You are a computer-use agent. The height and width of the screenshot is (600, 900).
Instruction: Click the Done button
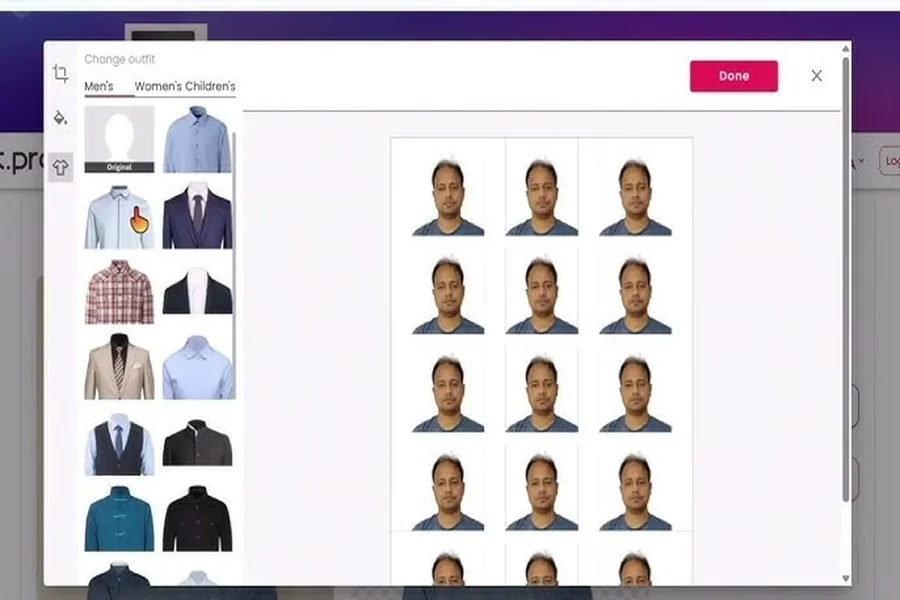click(x=733, y=76)
